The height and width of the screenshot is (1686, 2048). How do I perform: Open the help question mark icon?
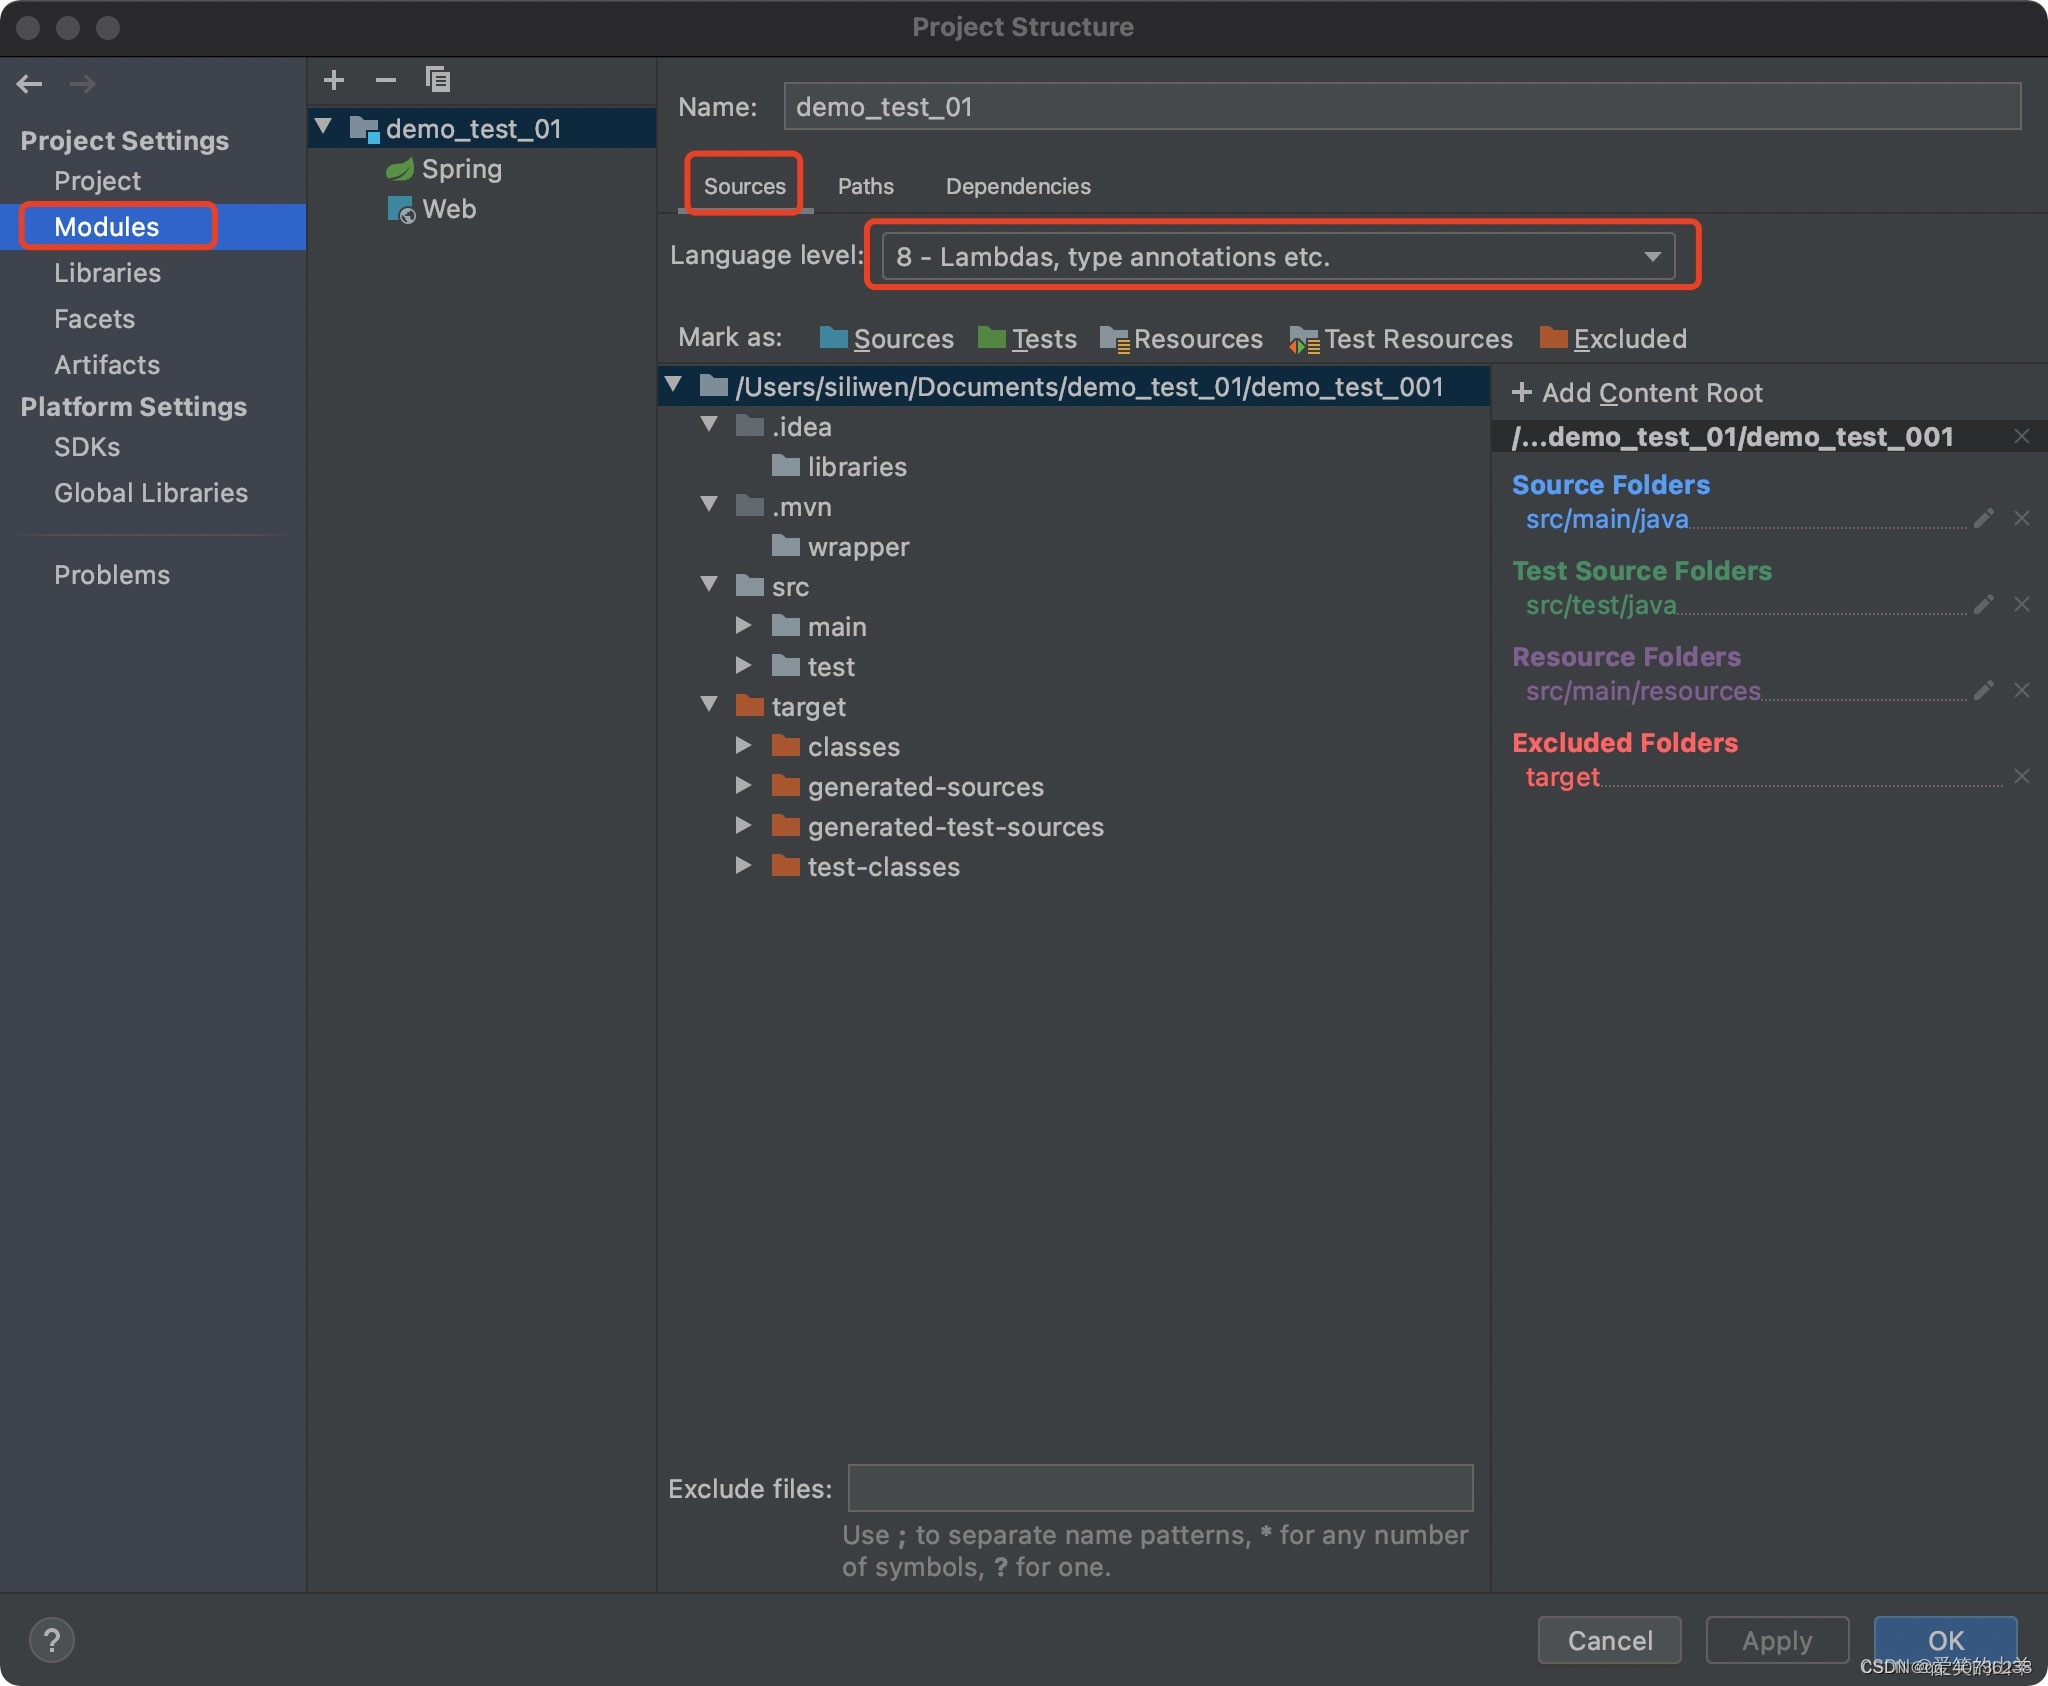pyautogui.click(x=52, y=1640)
